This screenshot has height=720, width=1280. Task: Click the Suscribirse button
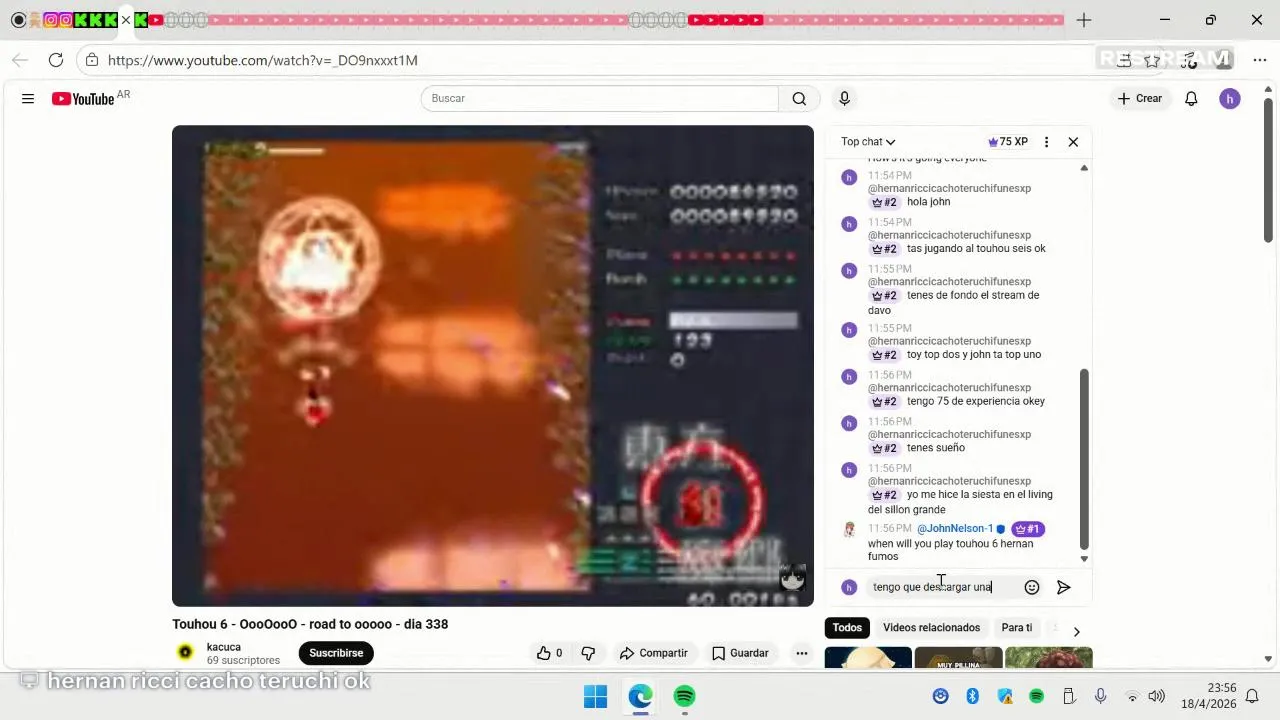pos(336,653)
